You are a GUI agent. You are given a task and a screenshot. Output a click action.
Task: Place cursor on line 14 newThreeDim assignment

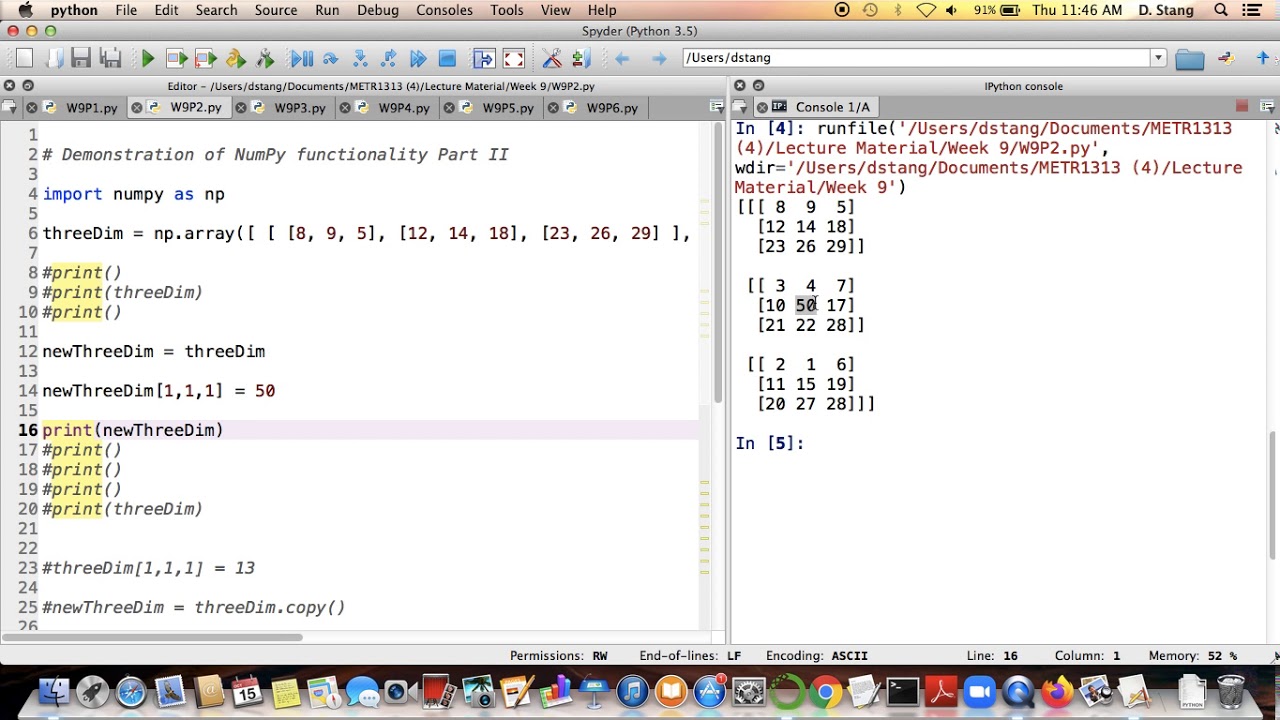(x=159, y=391)
